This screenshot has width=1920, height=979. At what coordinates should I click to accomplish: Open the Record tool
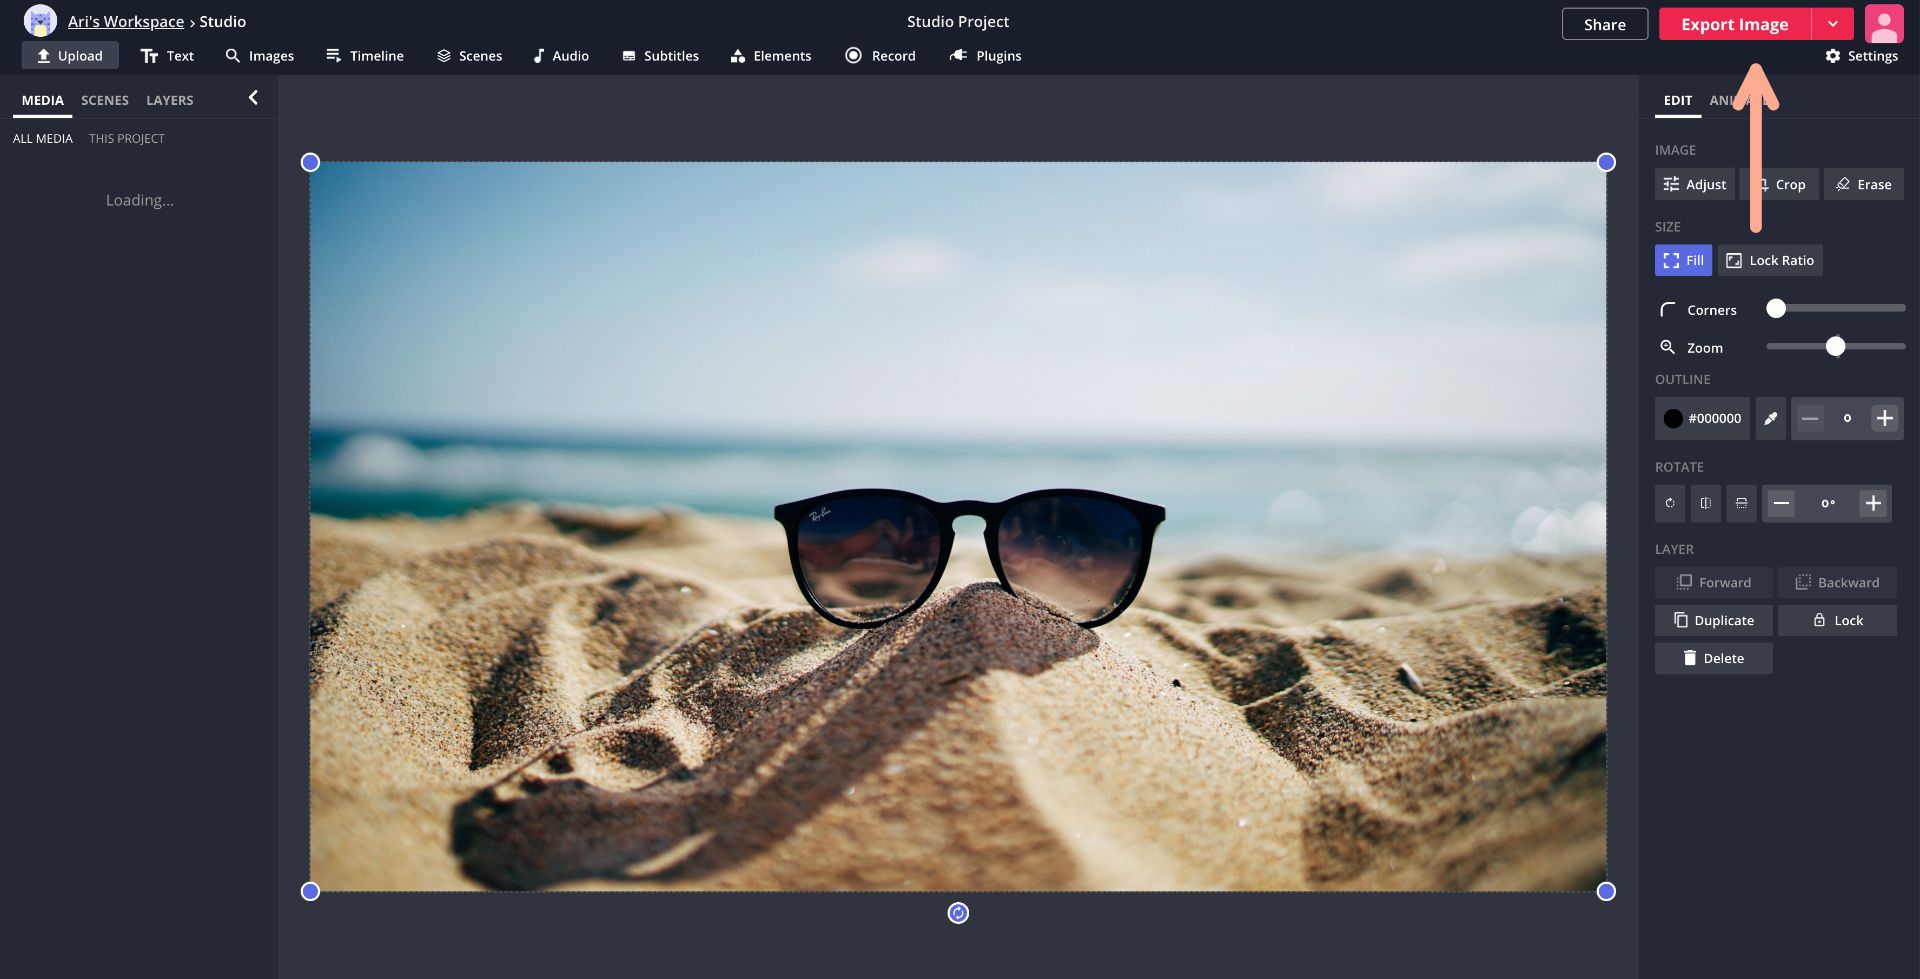(880, 56)
